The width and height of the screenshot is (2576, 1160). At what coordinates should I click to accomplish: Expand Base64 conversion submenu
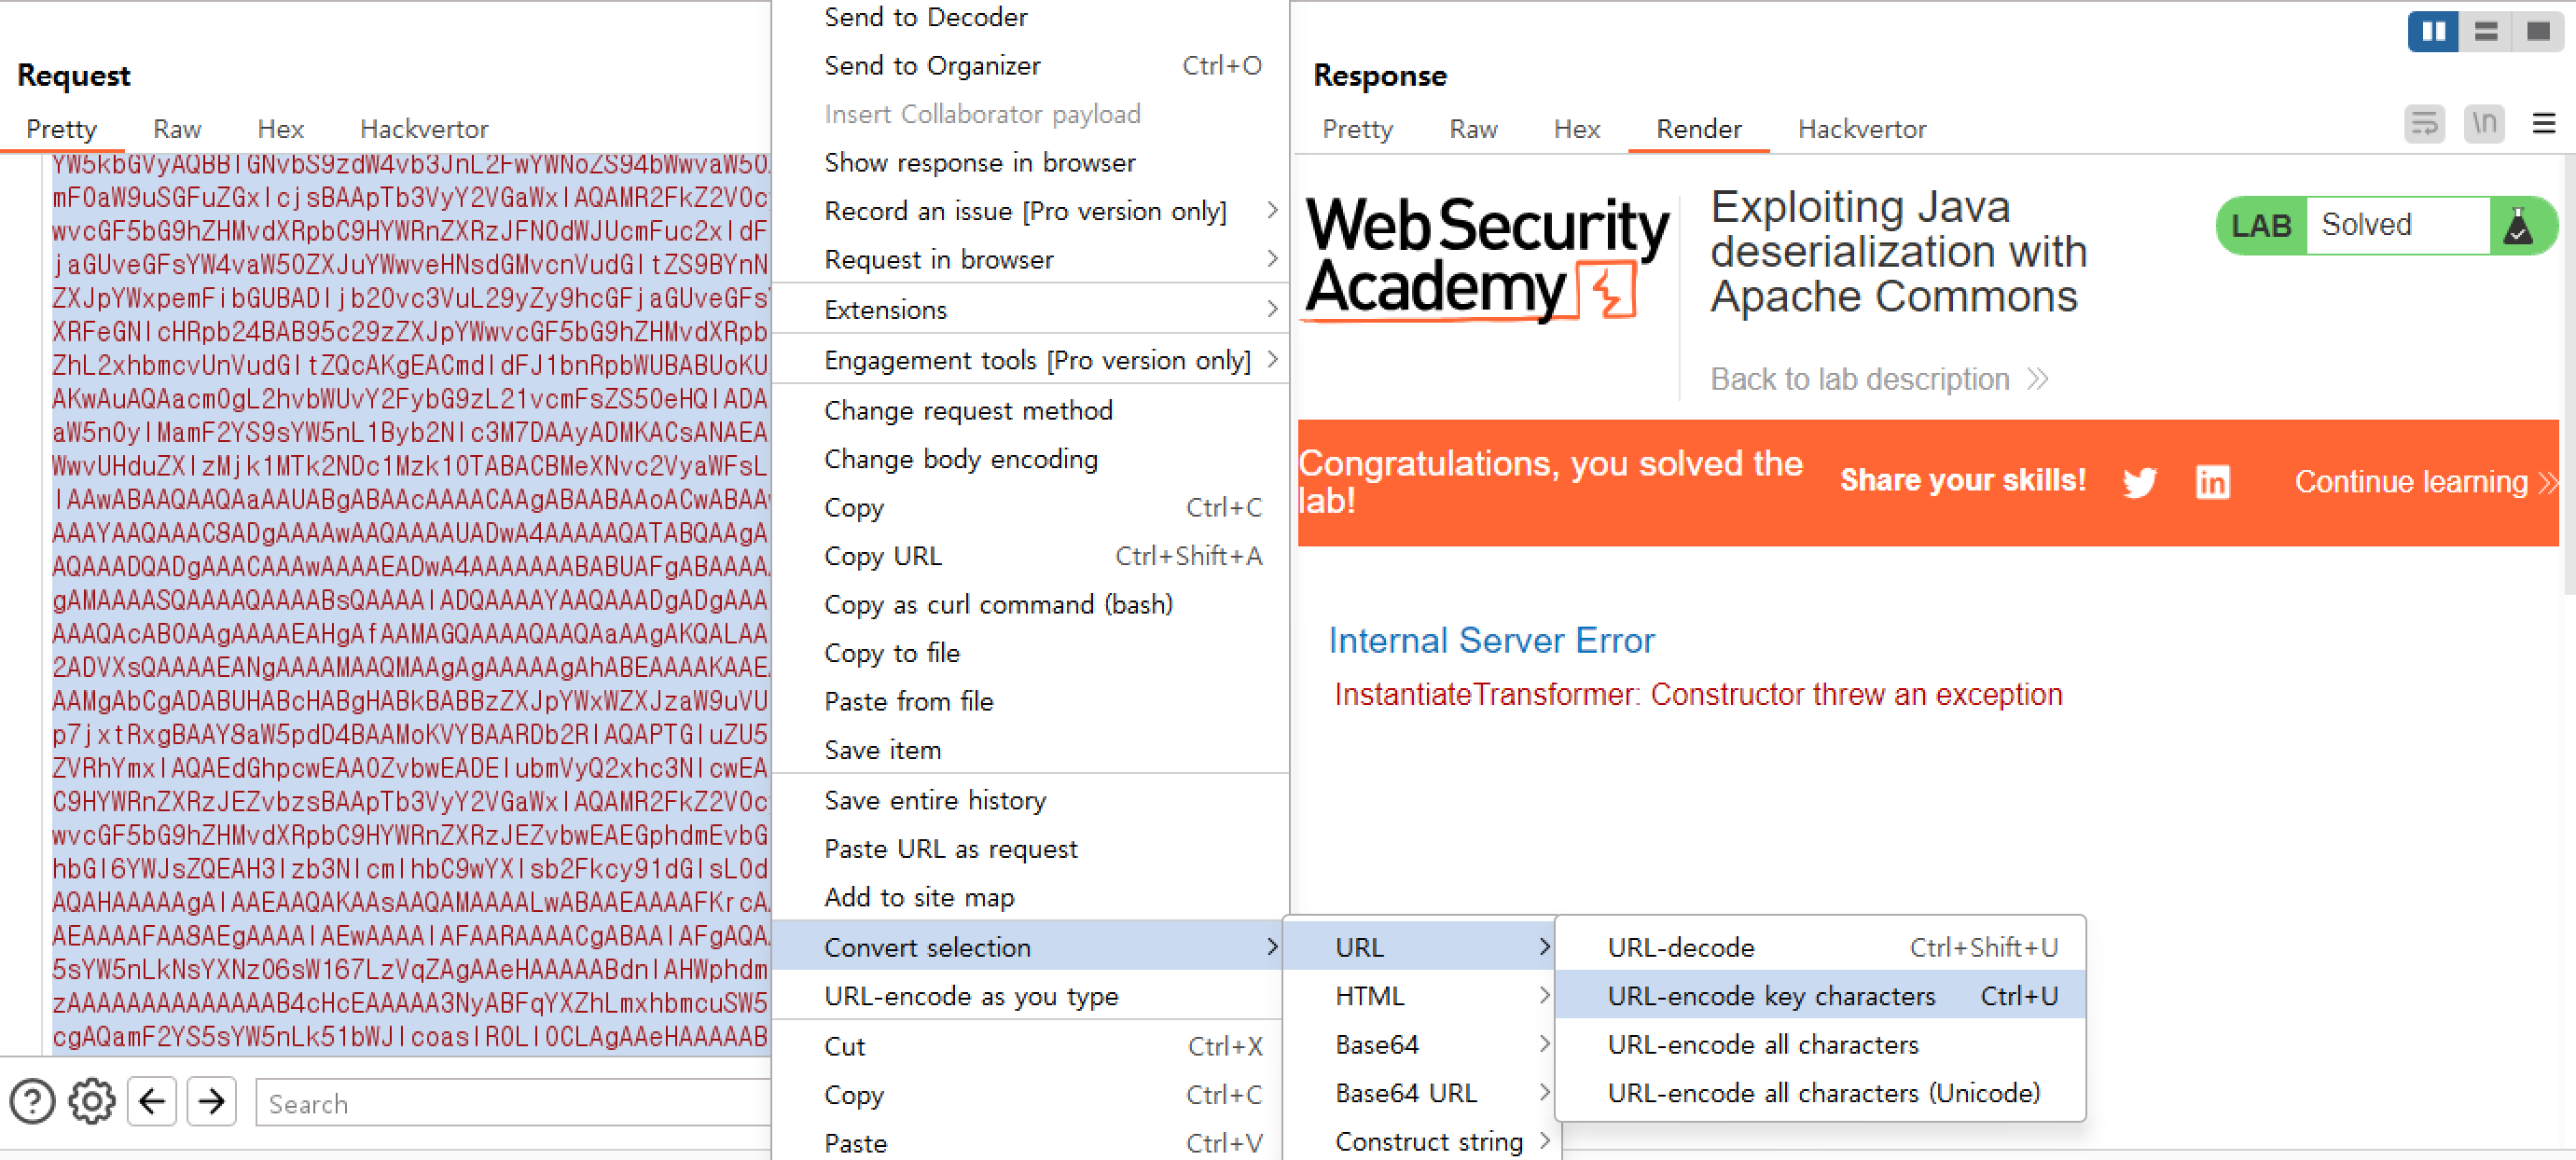click(x=1419, y=1044)
